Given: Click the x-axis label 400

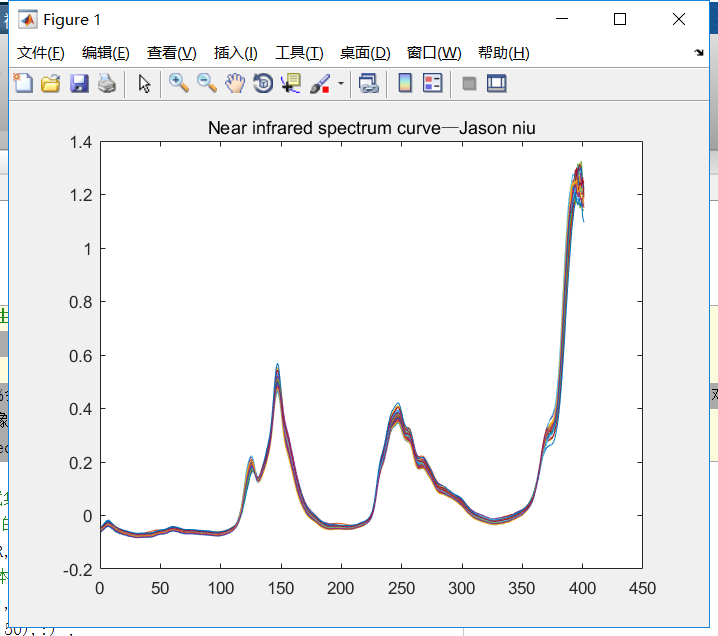Looking at the screenshot, I should point(582,588).
